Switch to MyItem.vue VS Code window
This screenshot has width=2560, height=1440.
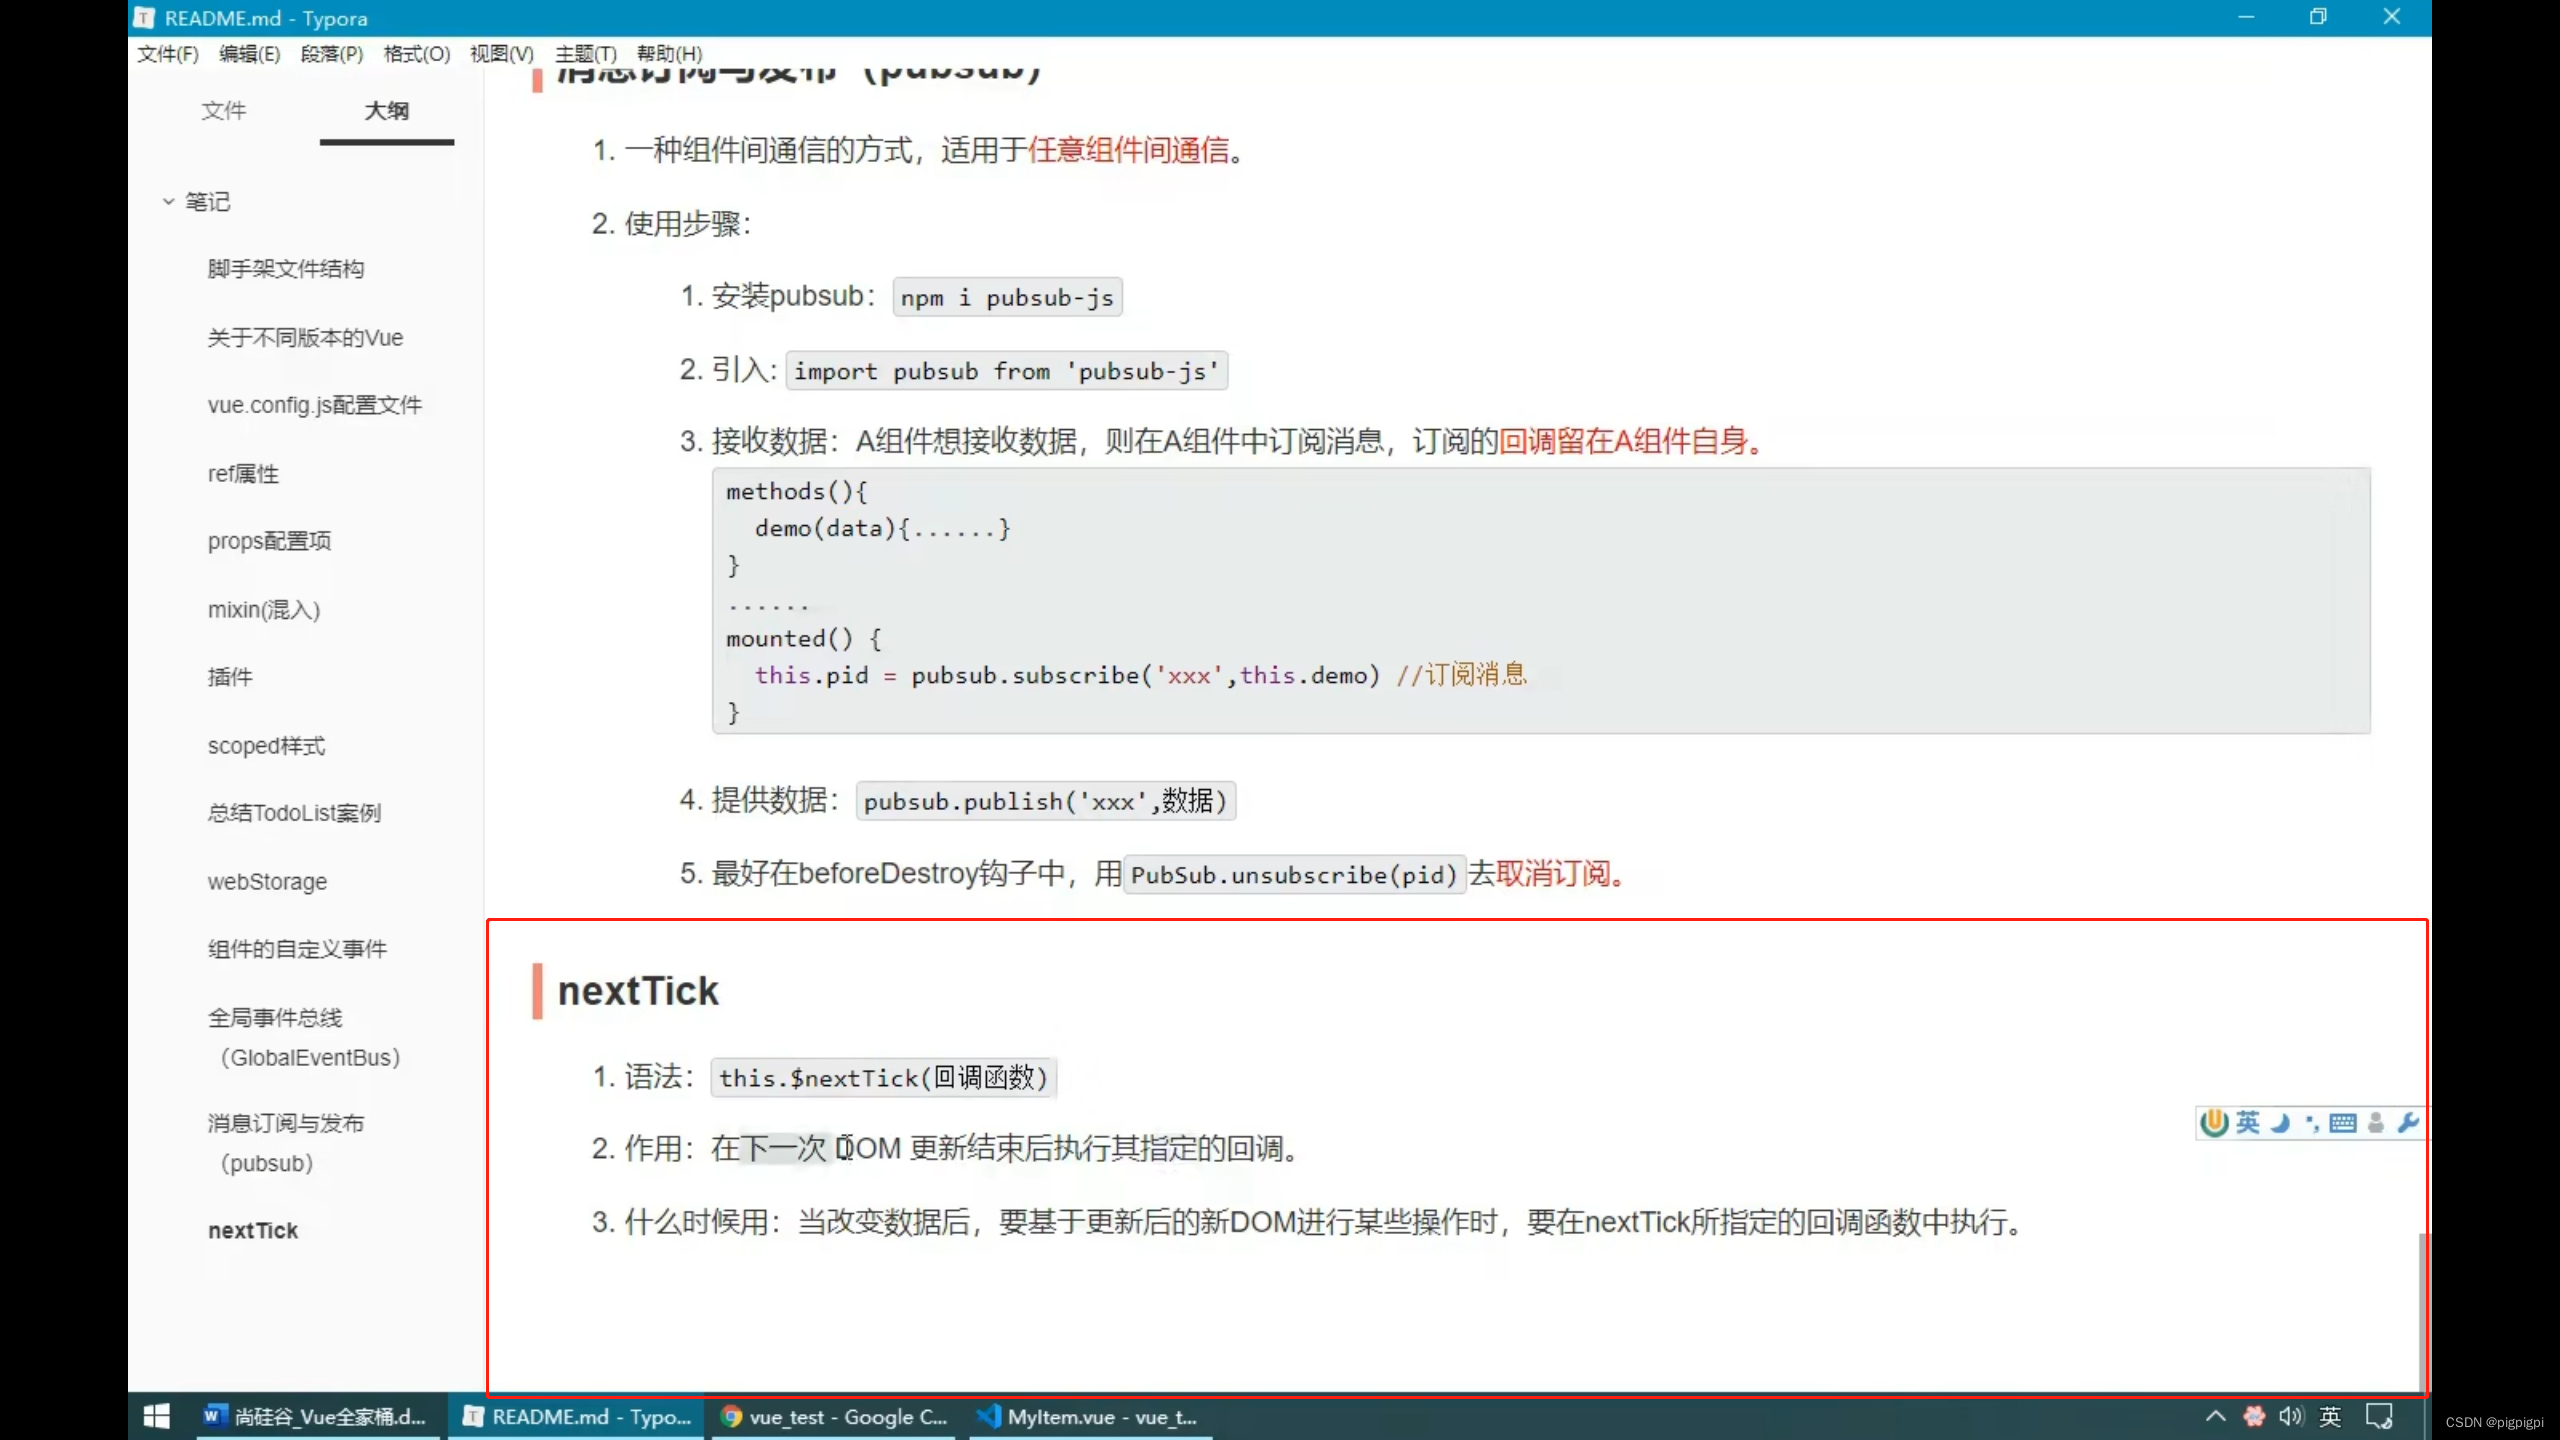click(1092, 1417)
